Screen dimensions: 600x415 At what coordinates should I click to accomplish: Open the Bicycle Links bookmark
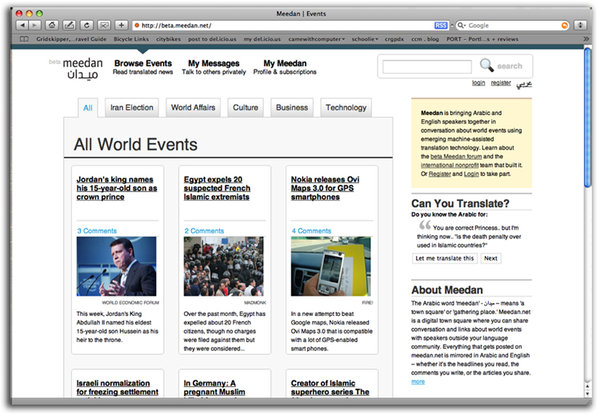(131, 39)
